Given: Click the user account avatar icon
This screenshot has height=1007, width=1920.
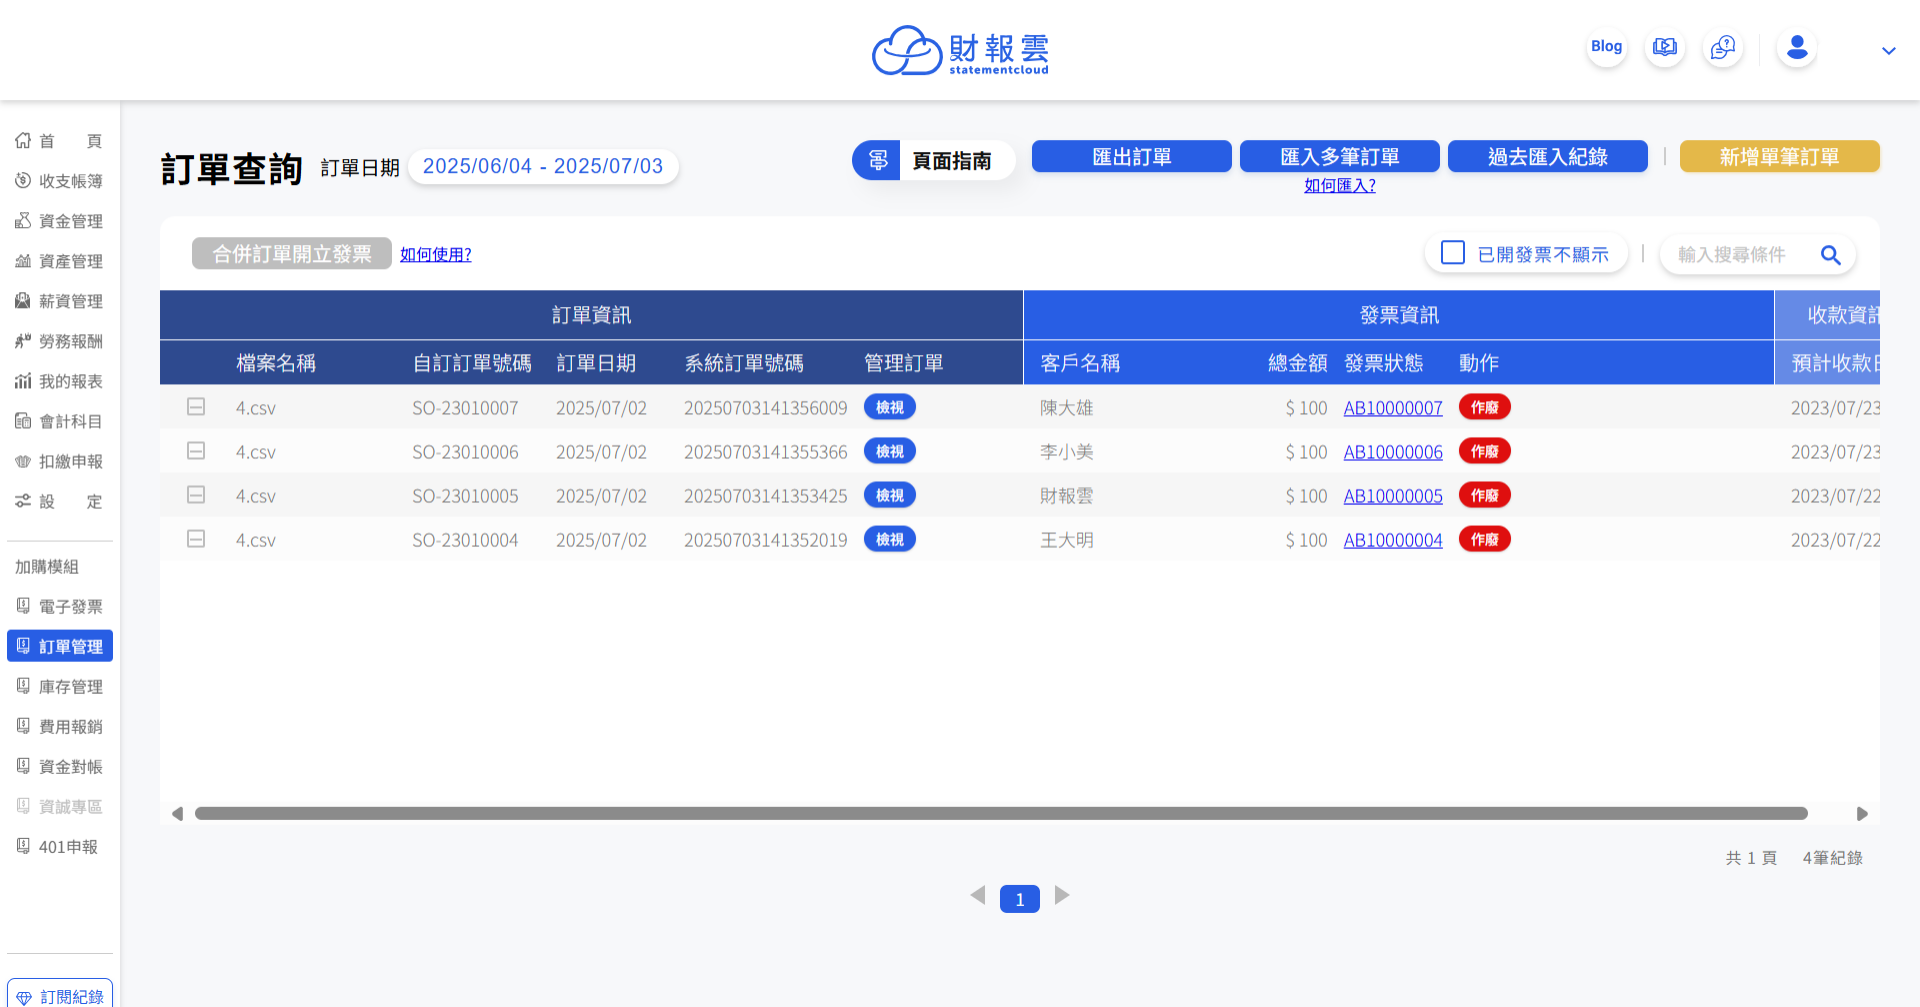Looking at the screenshot, I should click(1796, 47).
